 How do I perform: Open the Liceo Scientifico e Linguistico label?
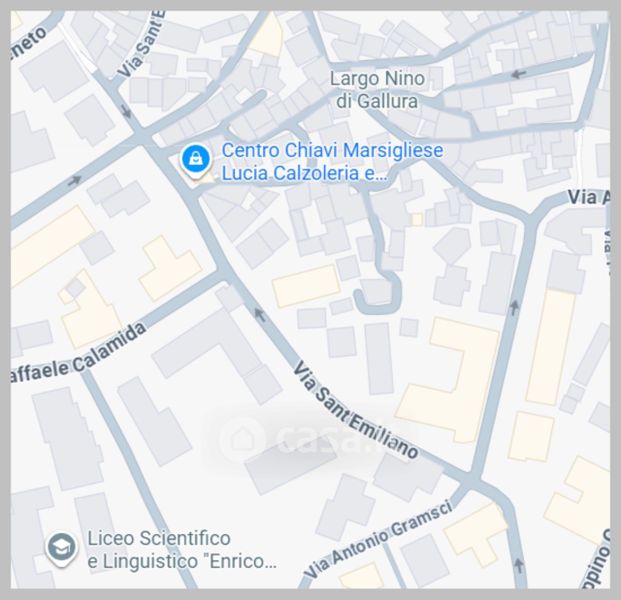[x=182, y=550]
